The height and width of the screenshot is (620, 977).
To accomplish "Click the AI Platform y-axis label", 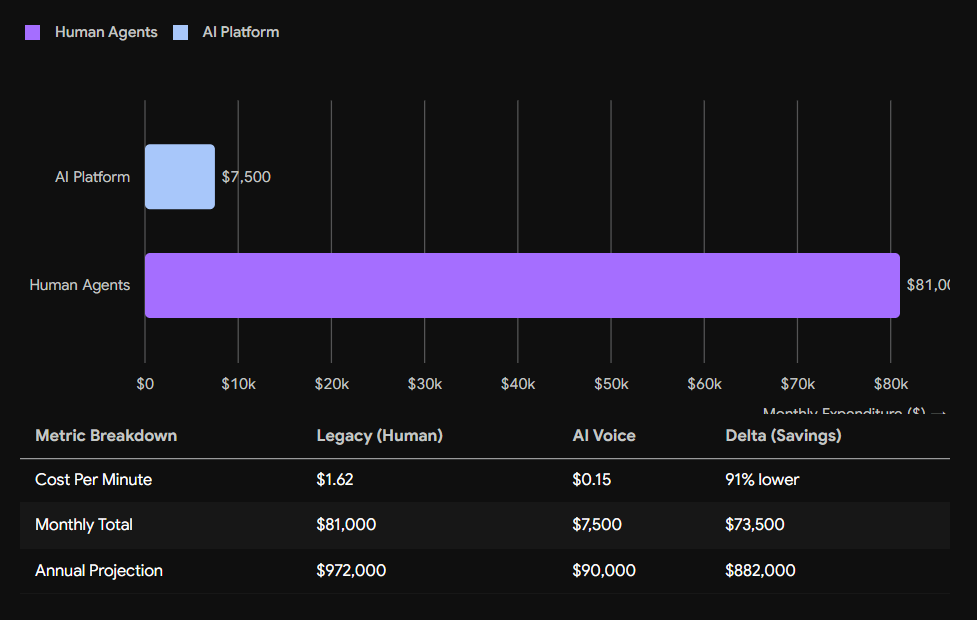I will pos(92,177).
